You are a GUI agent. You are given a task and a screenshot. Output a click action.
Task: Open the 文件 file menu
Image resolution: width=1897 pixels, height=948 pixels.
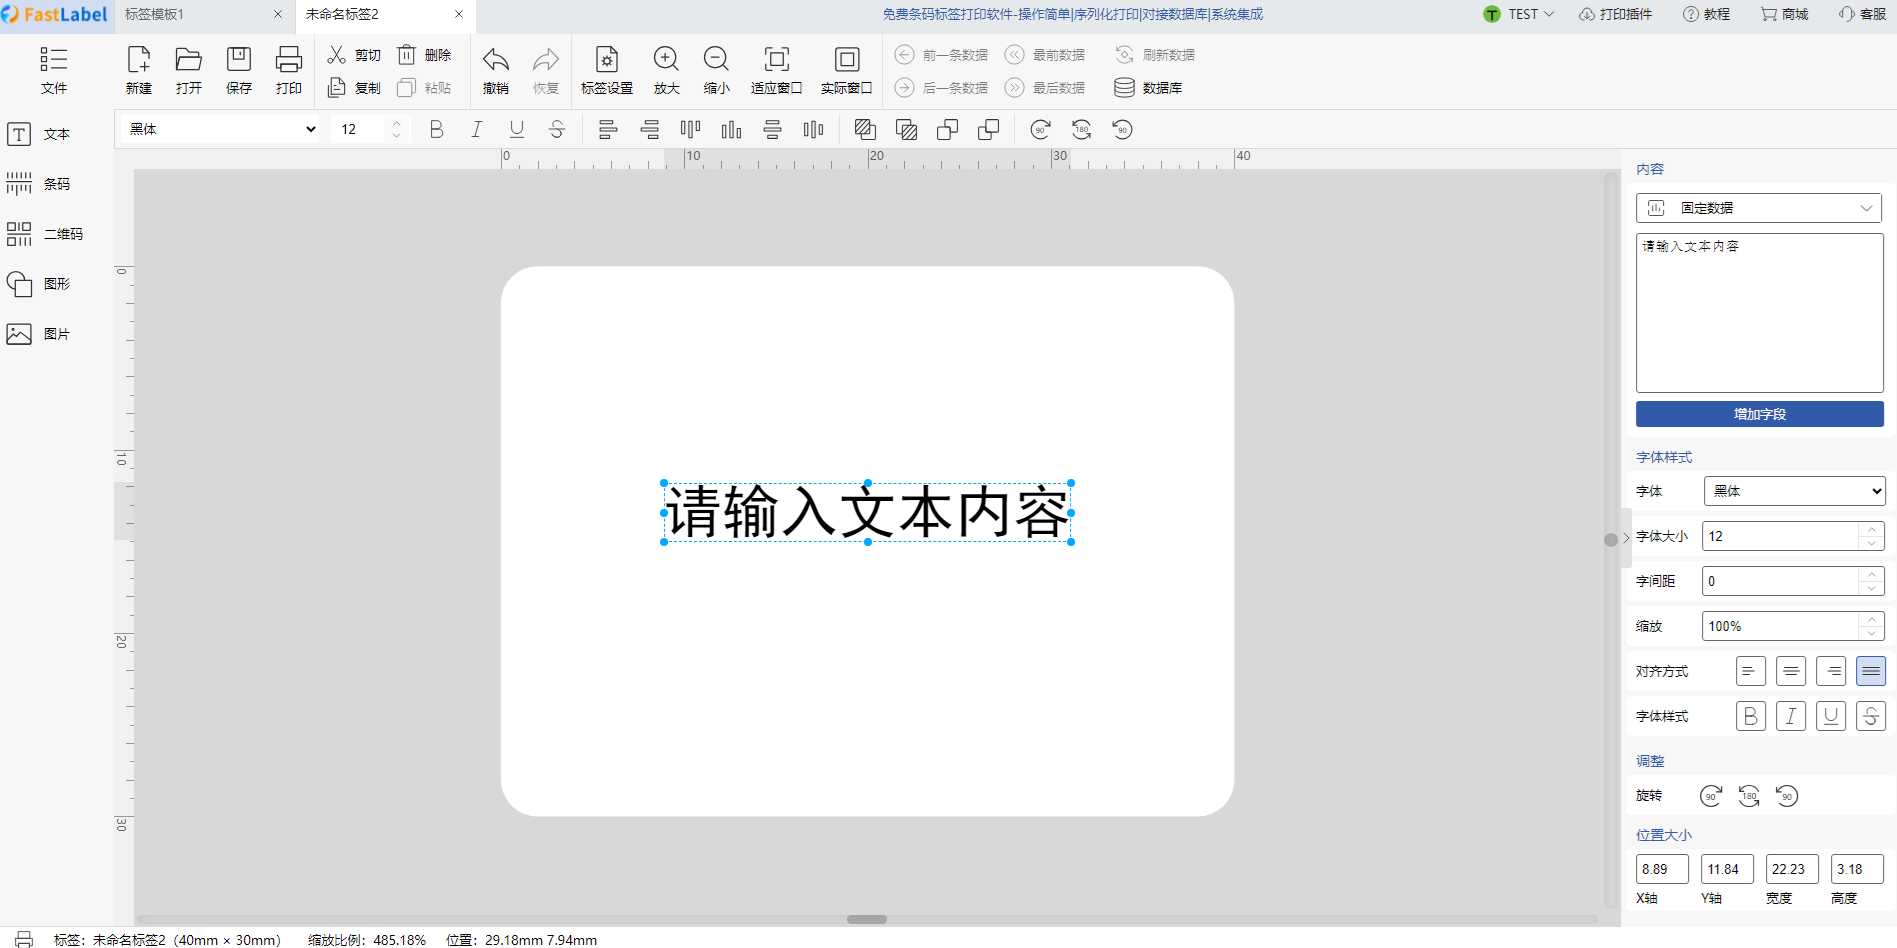coord(54,70)
